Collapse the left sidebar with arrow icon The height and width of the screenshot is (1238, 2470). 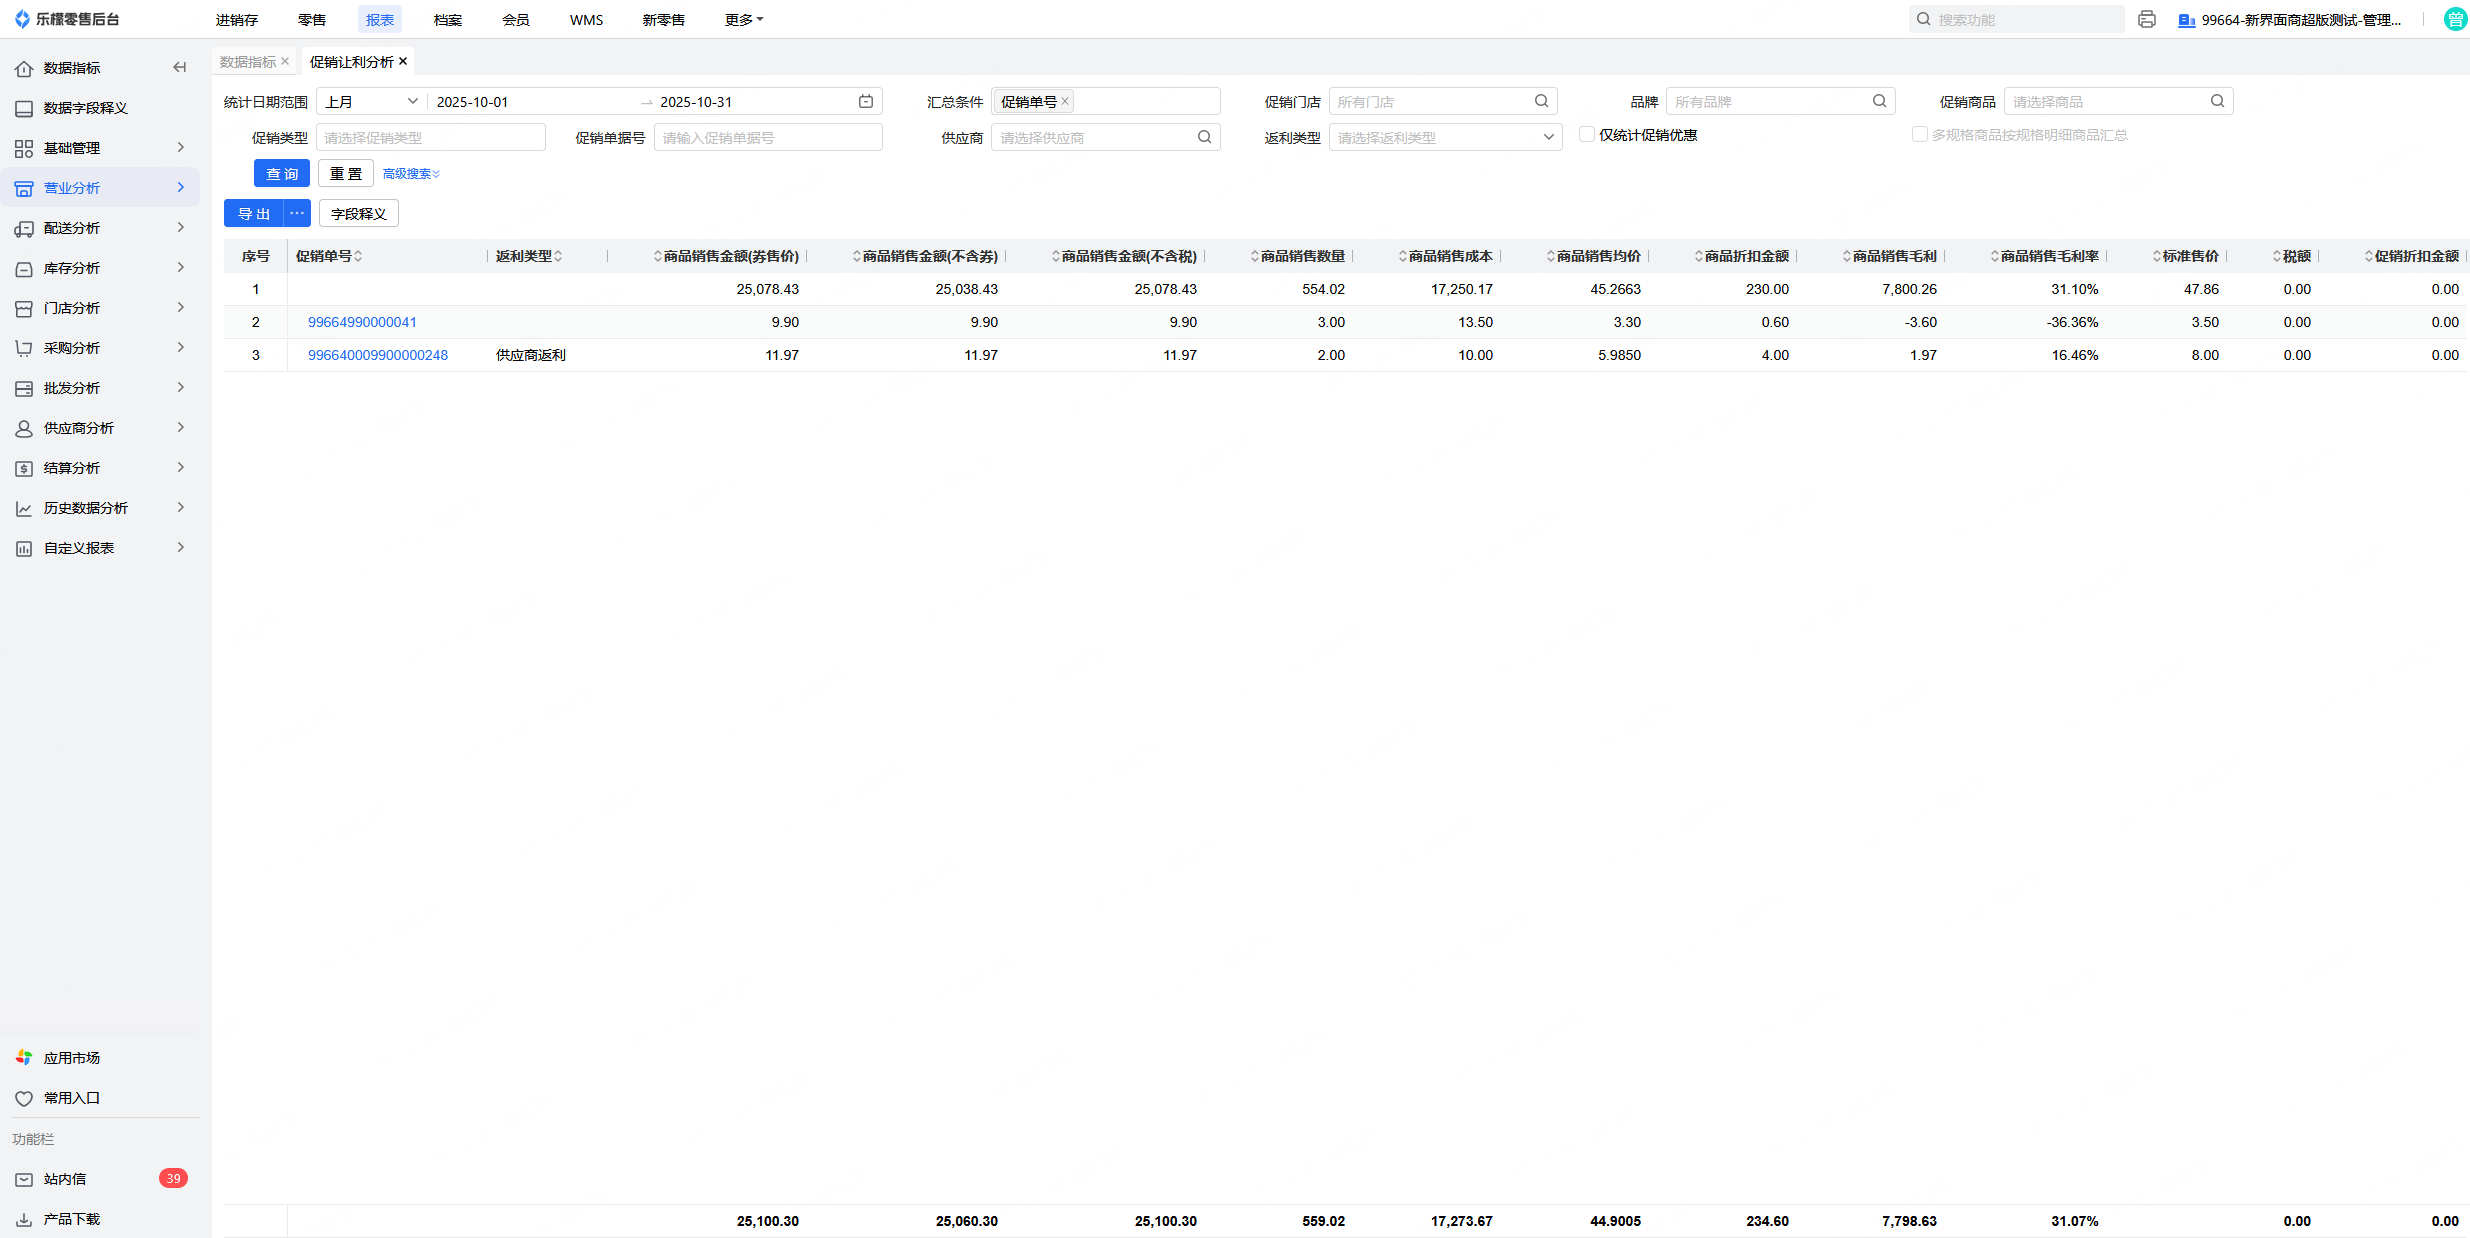pyautogui.click(x=180, y=68)
